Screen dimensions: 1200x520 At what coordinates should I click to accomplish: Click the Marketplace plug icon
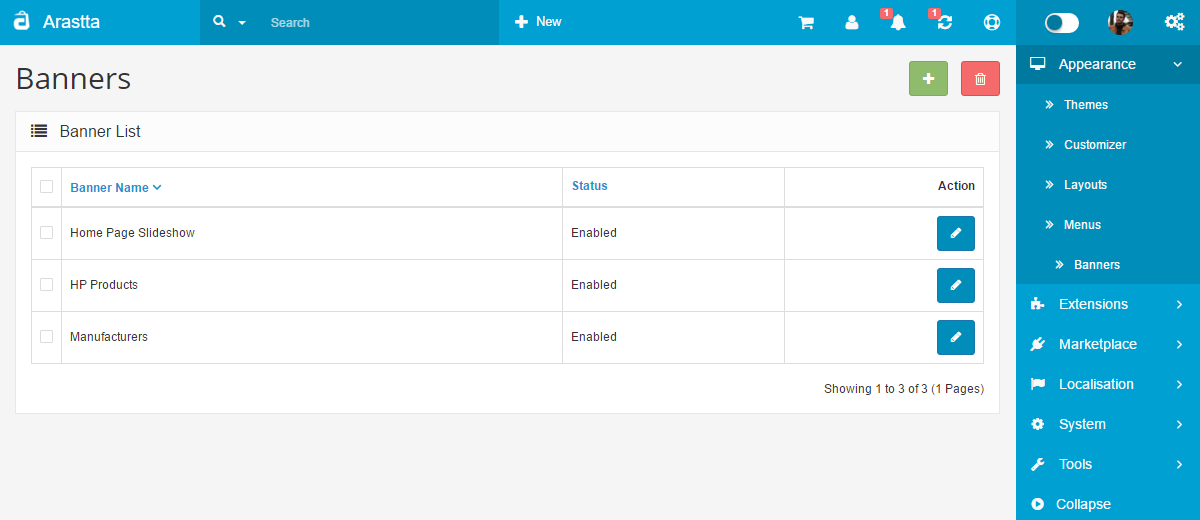pyautogui.click(x=1038, y=344)
